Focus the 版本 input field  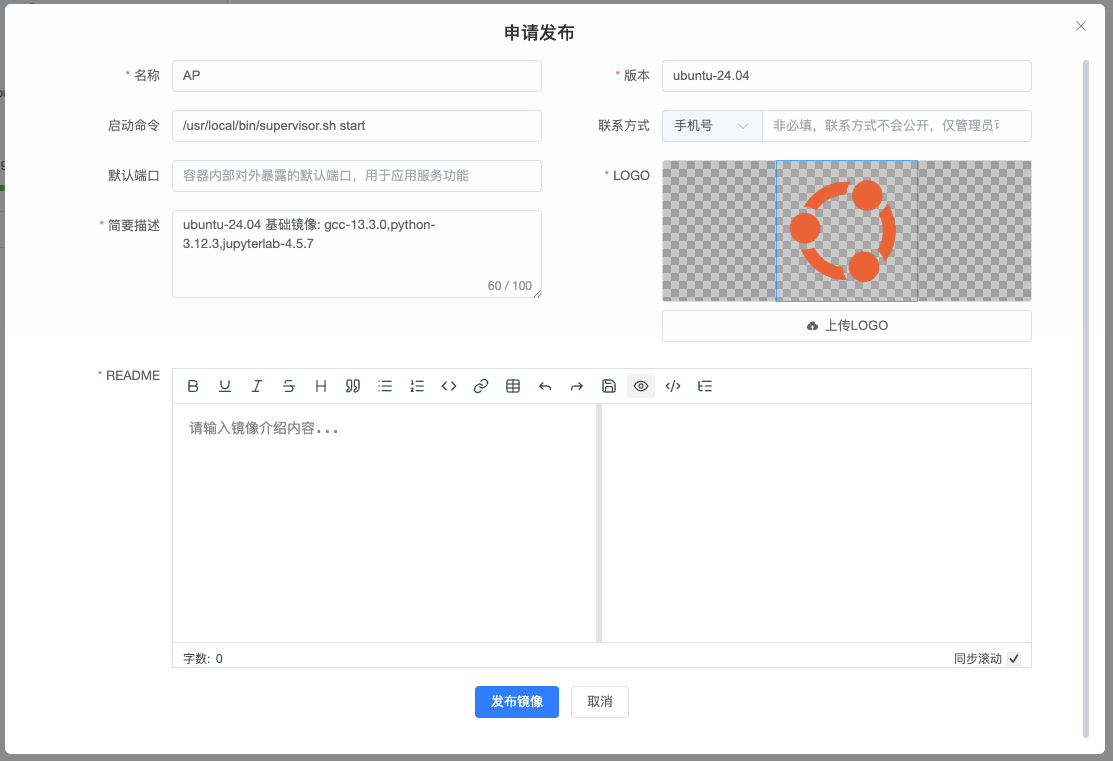click(x=847, y=76)
